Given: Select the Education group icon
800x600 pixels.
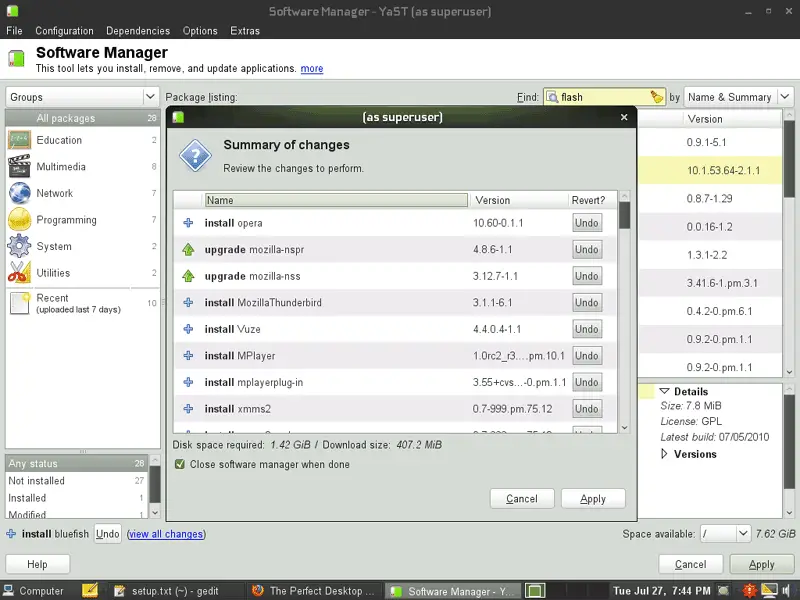Looking at the screenshot, I should click(x=19, y=140).
